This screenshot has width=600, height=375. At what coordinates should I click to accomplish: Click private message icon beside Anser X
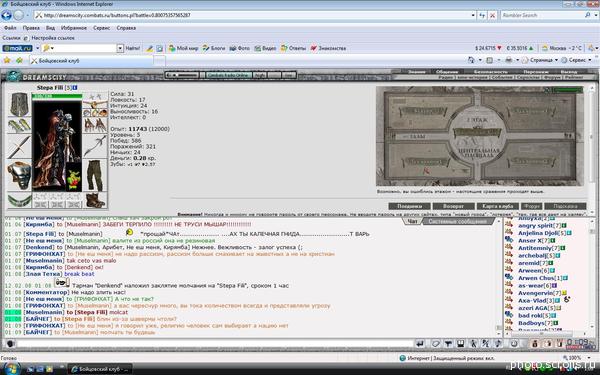[x=509, y=240]
